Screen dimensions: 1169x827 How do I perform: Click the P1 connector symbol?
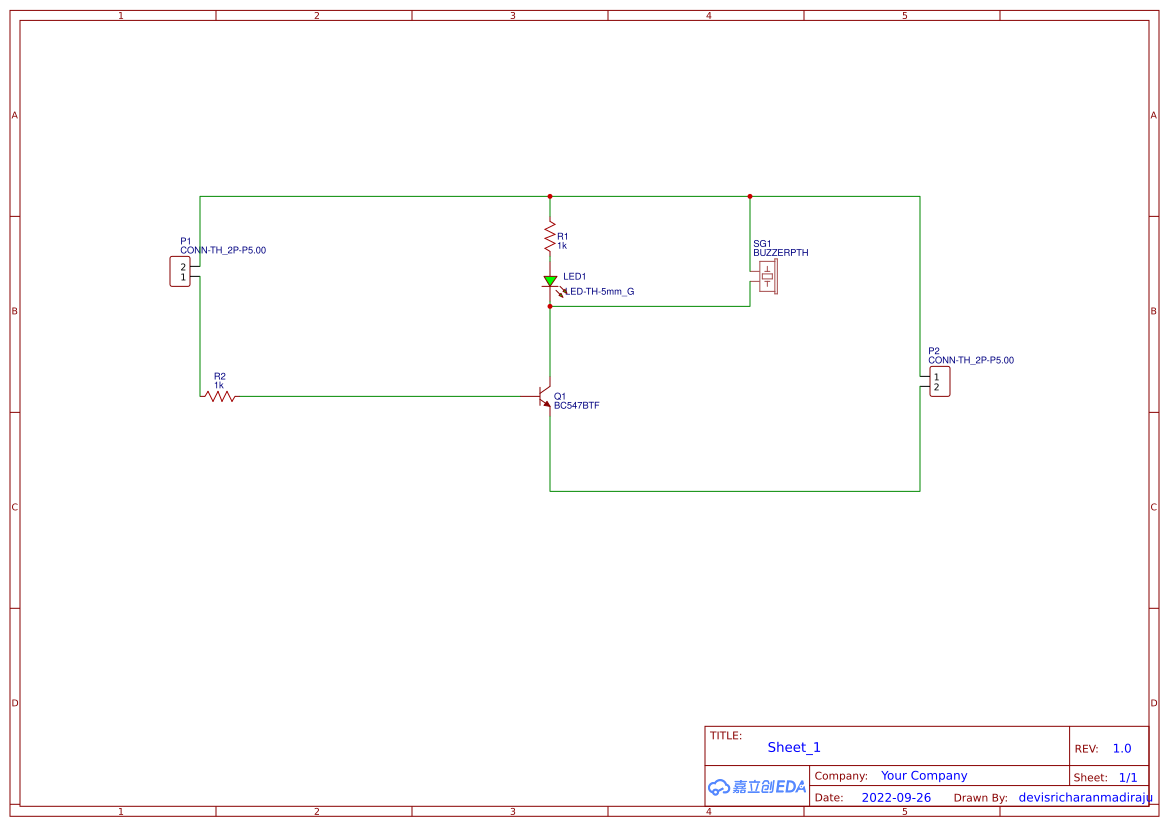point(179,269)
